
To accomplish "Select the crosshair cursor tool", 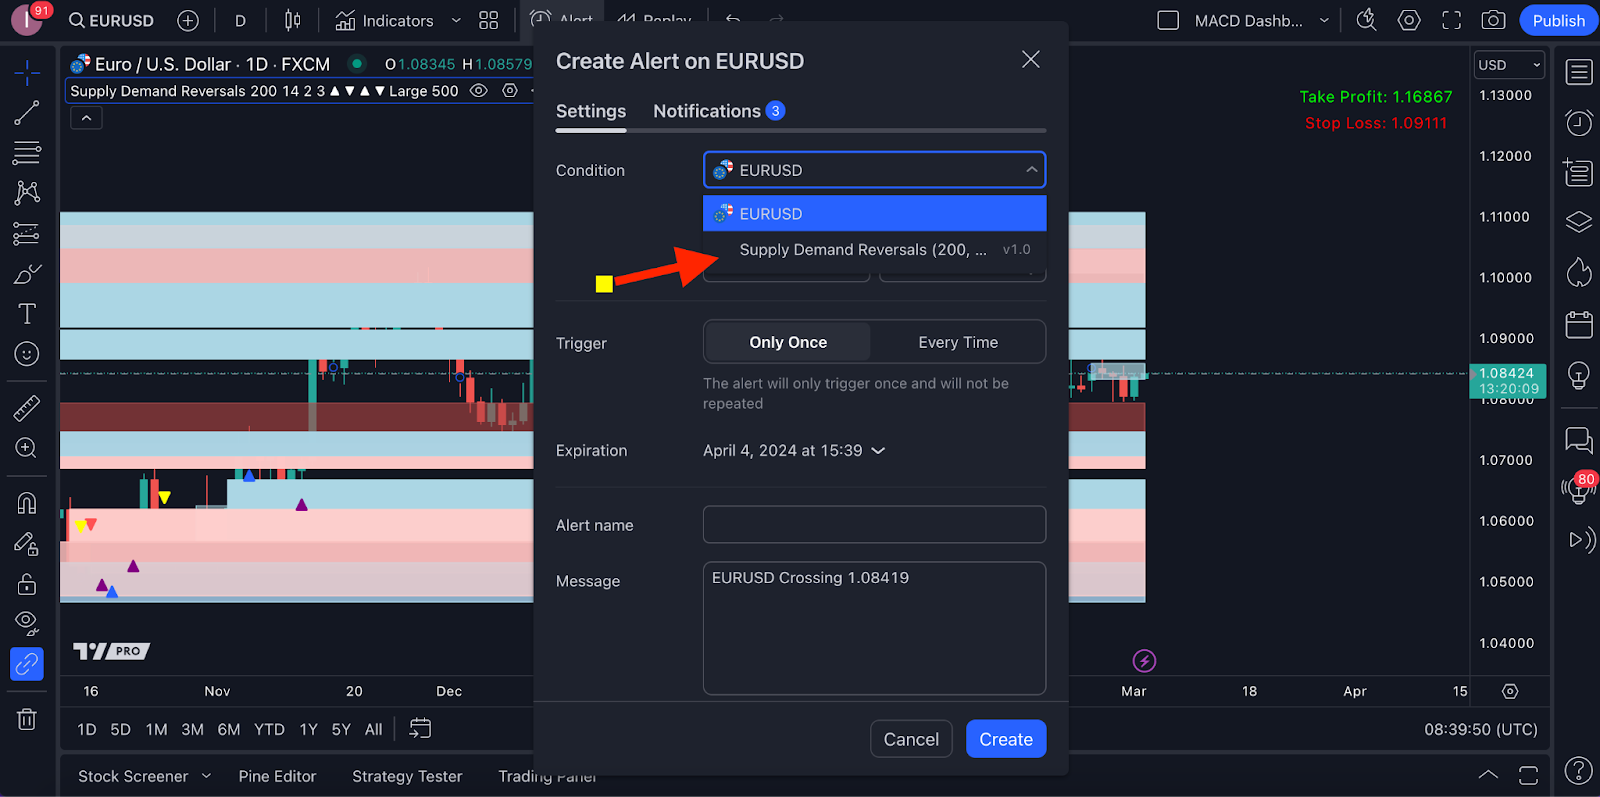I will pyautogui.click(x=27, y=72).
